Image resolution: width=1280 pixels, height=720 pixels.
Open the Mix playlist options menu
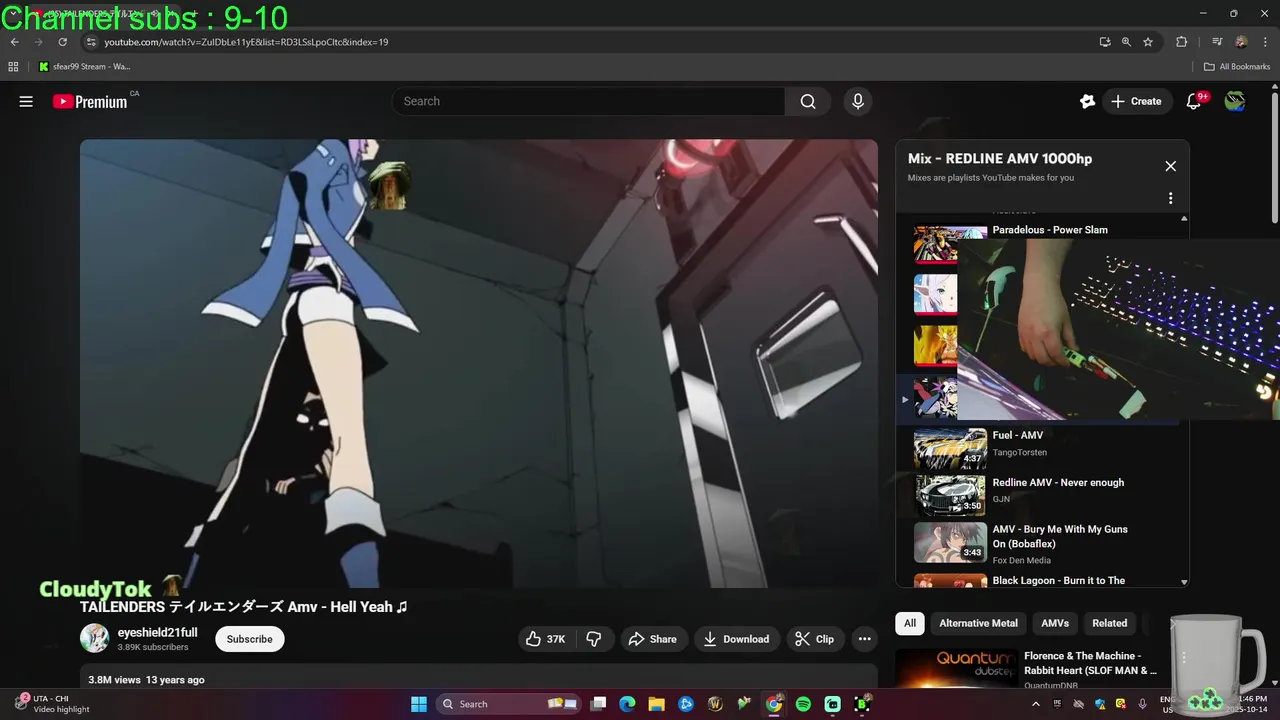click(1170, 198)
